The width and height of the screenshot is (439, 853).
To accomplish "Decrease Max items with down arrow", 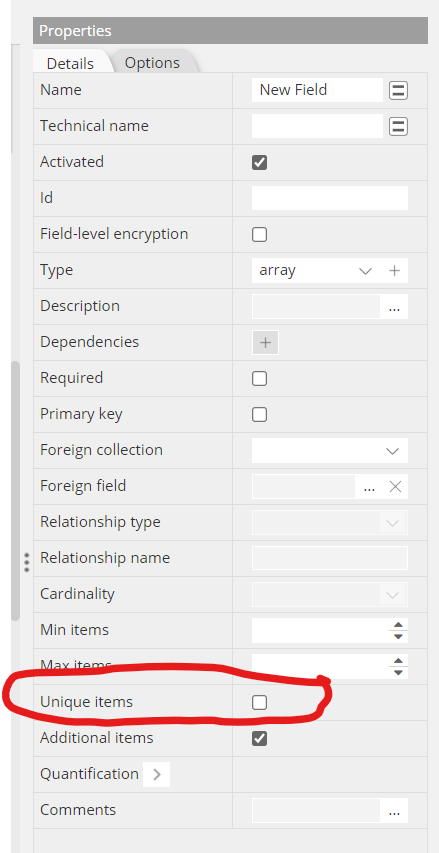I will click(x=398, y=672).
